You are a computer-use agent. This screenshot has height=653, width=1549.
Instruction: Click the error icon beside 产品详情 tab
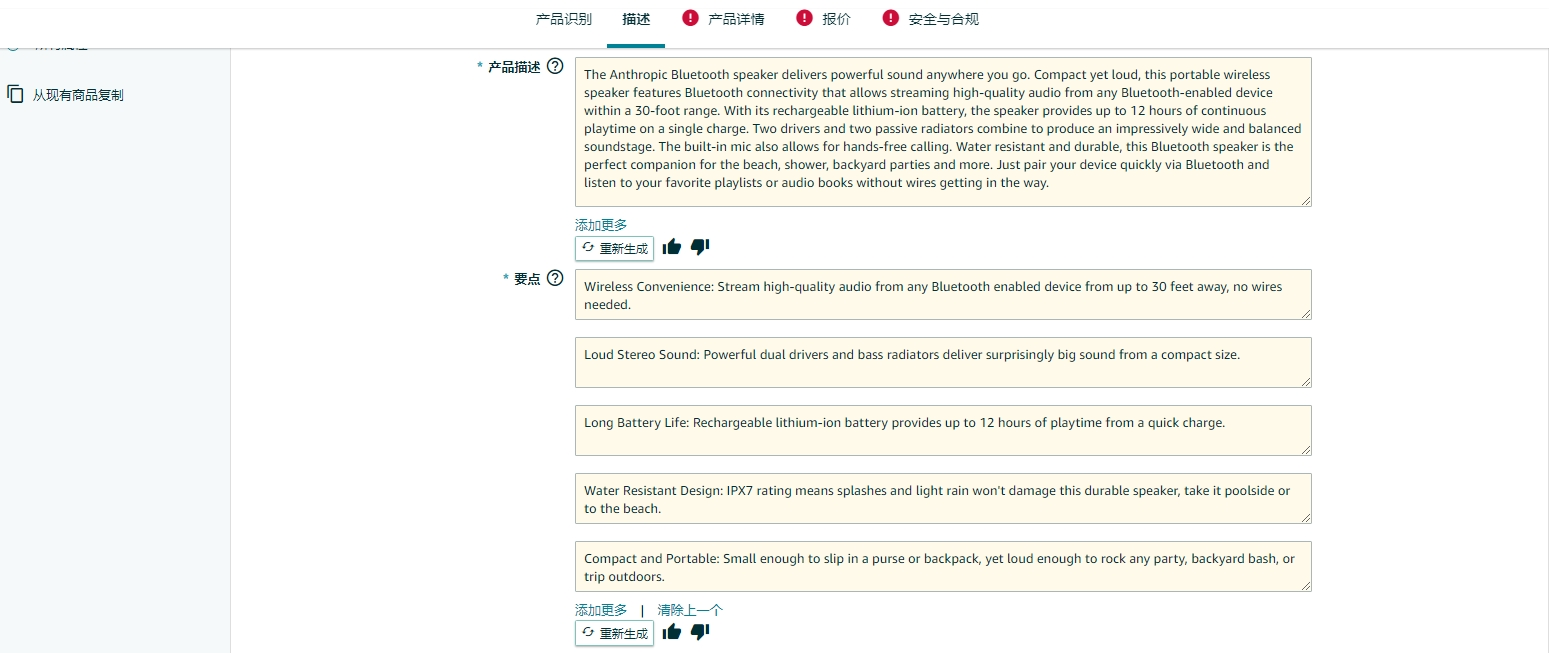click(690, 18)
